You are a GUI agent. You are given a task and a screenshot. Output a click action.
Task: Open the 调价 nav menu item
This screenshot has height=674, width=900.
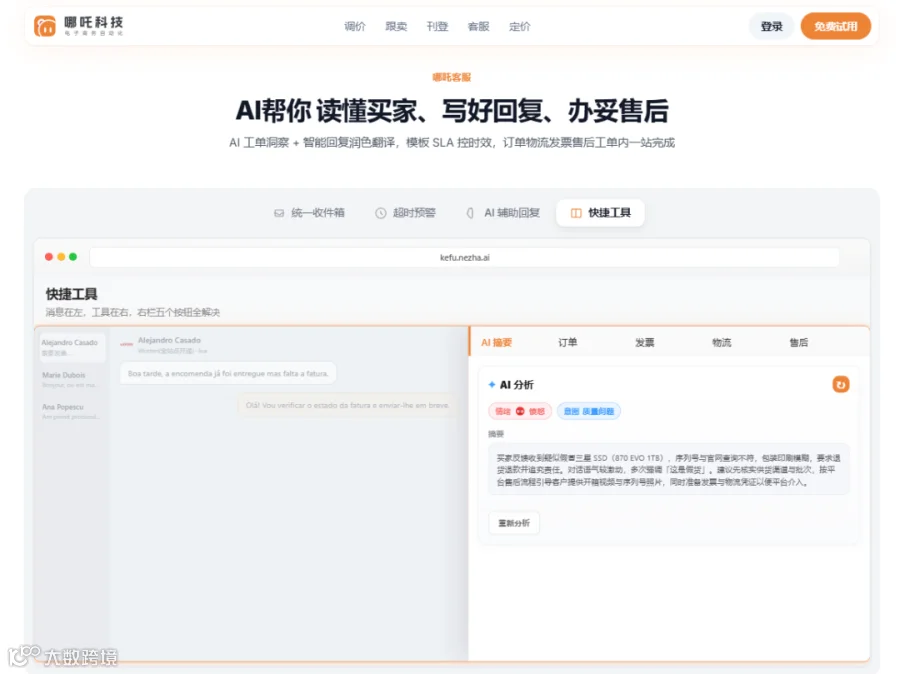tap(355, 26)
